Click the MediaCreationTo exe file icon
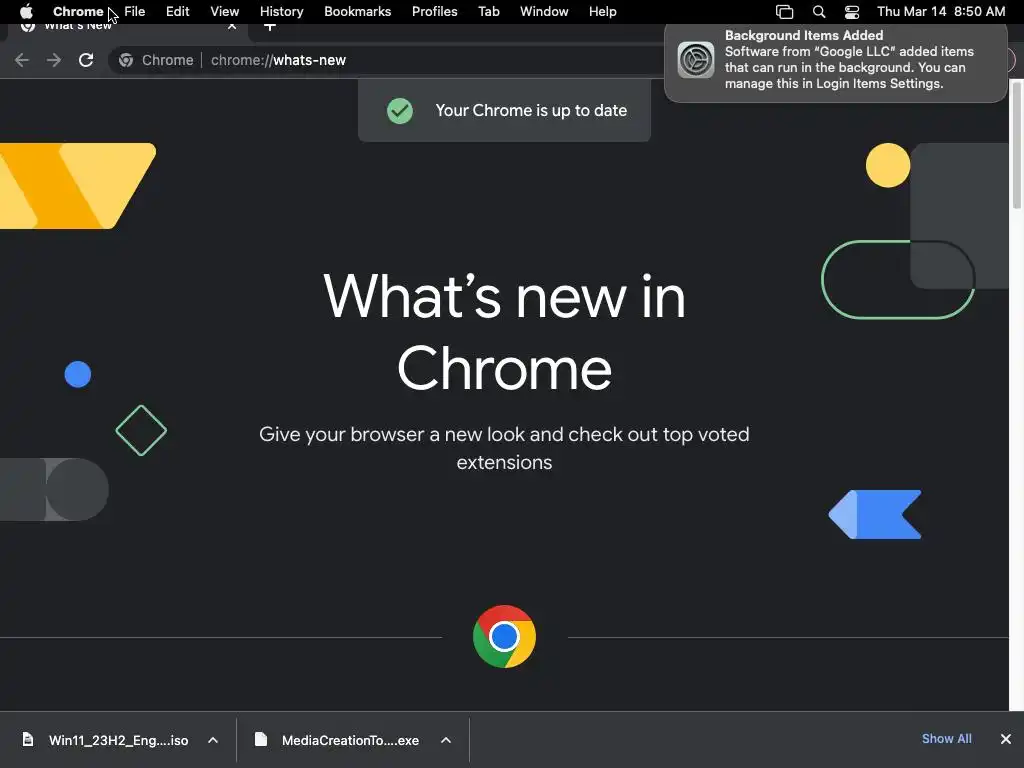This screenshot has width=1024, height=768. click(261, 739)
